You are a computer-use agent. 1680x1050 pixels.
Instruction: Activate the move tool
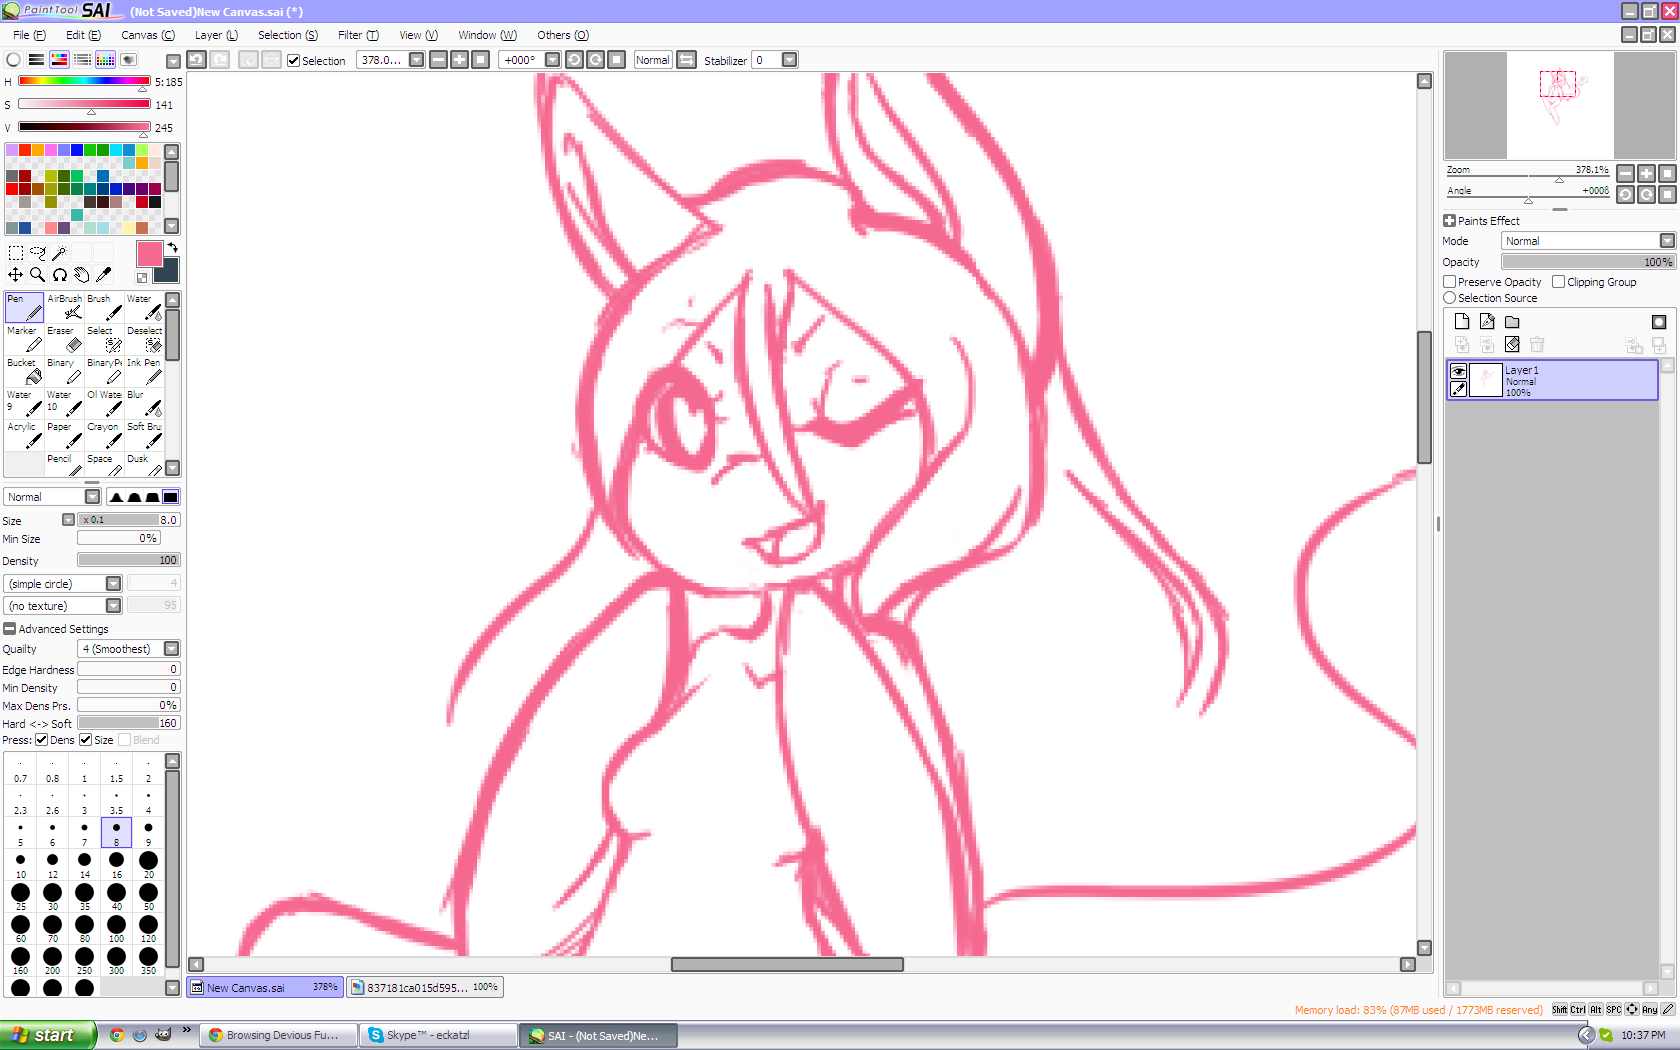(16, 275)
